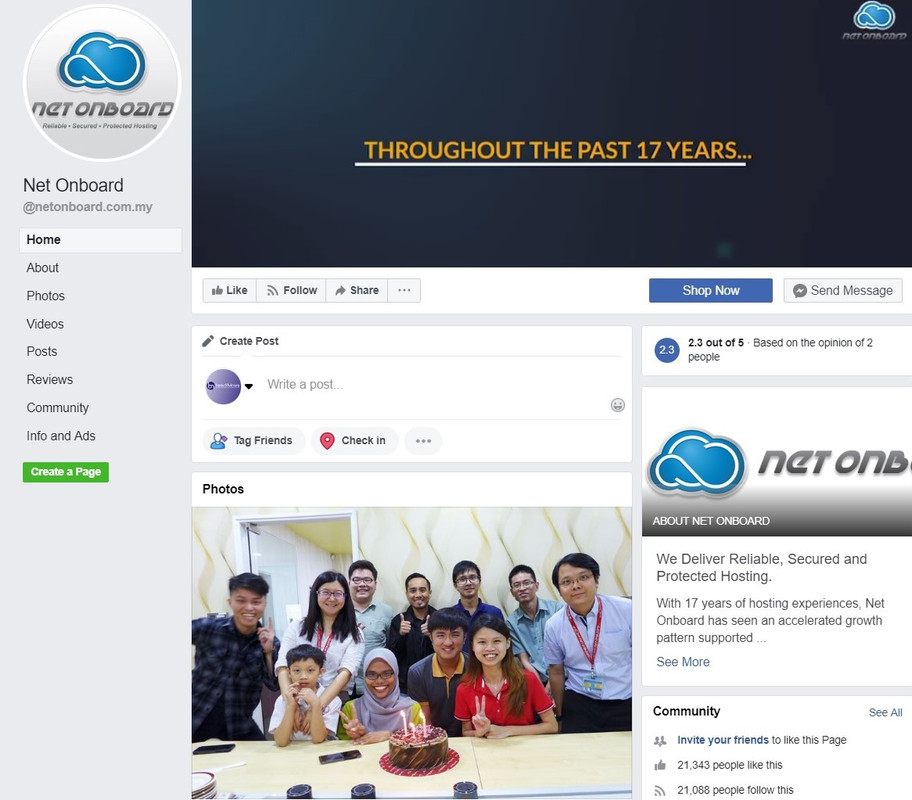Open the About section in sidebar

pos(42,268)
